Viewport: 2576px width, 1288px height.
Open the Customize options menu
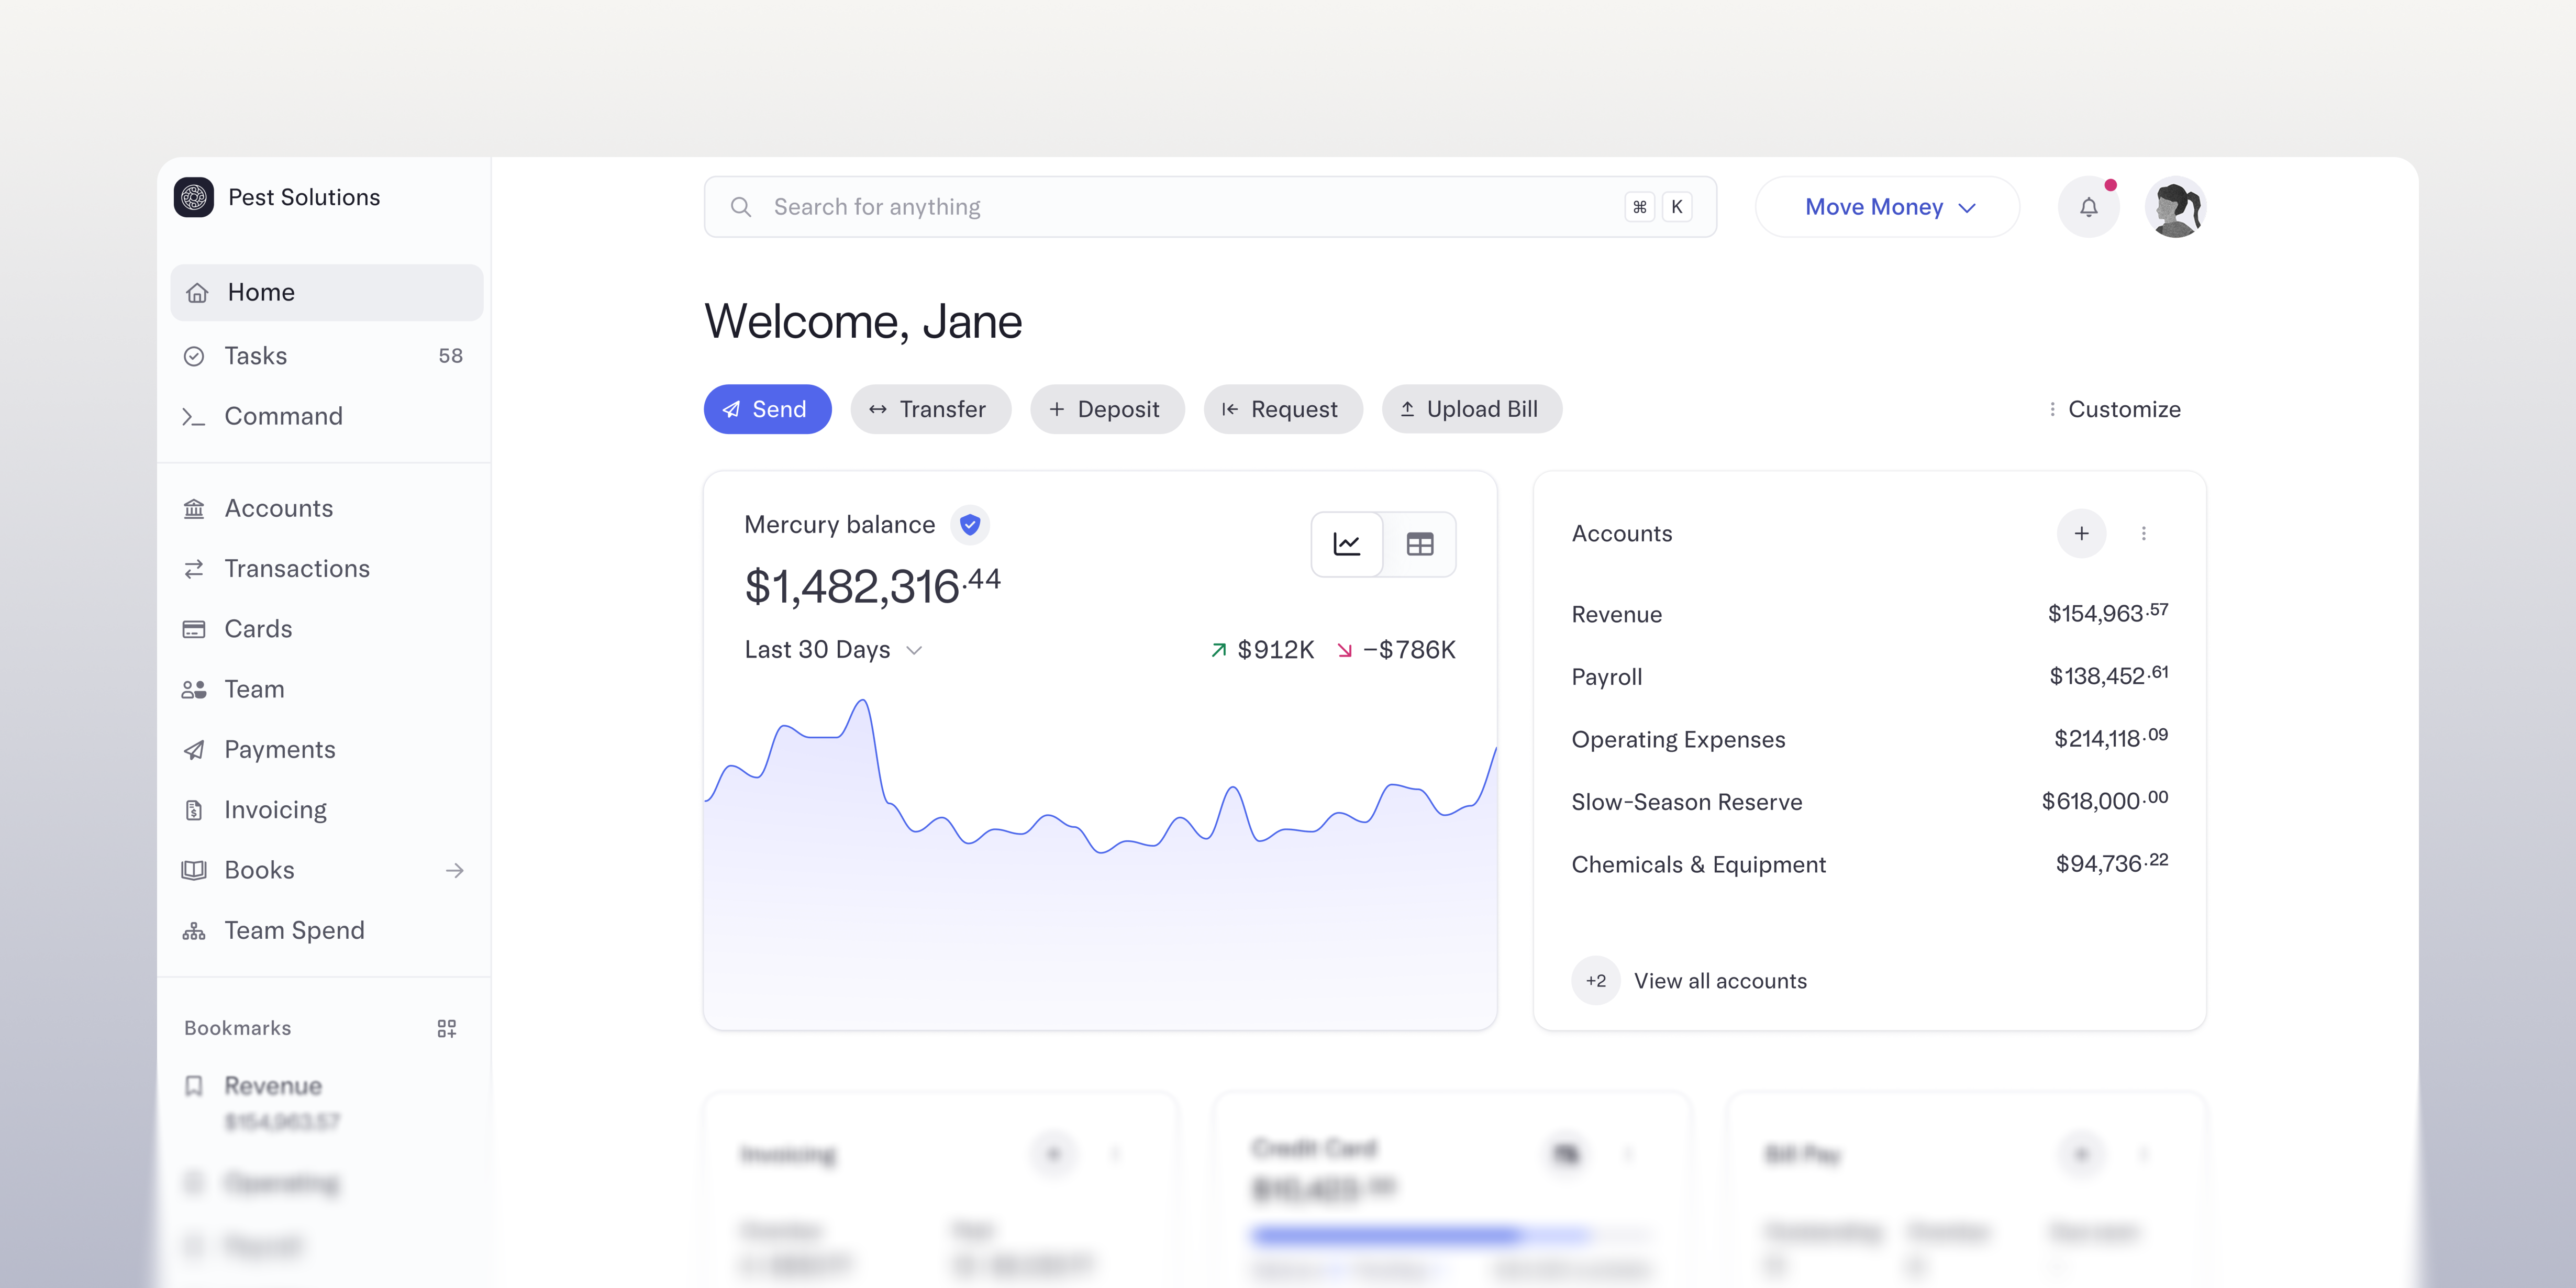(x=2113, y=409)
